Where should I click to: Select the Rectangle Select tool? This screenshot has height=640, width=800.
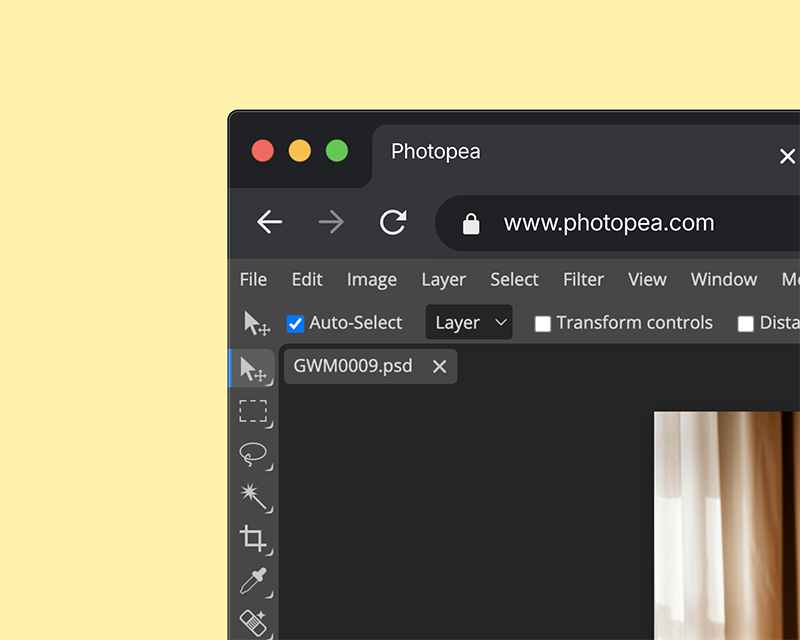(x=254, y=411)
